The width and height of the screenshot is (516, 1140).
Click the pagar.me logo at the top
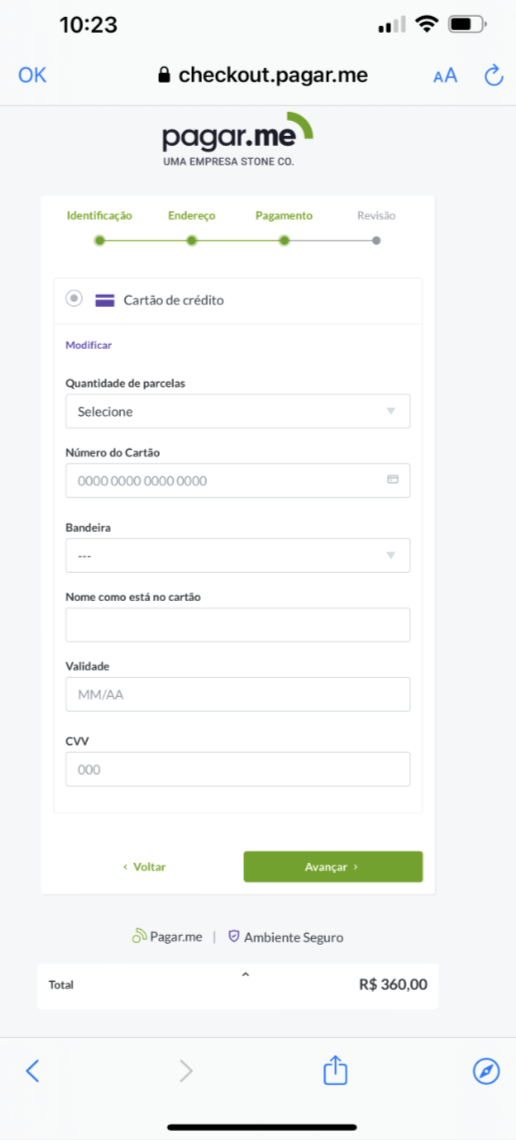(238, 140)
